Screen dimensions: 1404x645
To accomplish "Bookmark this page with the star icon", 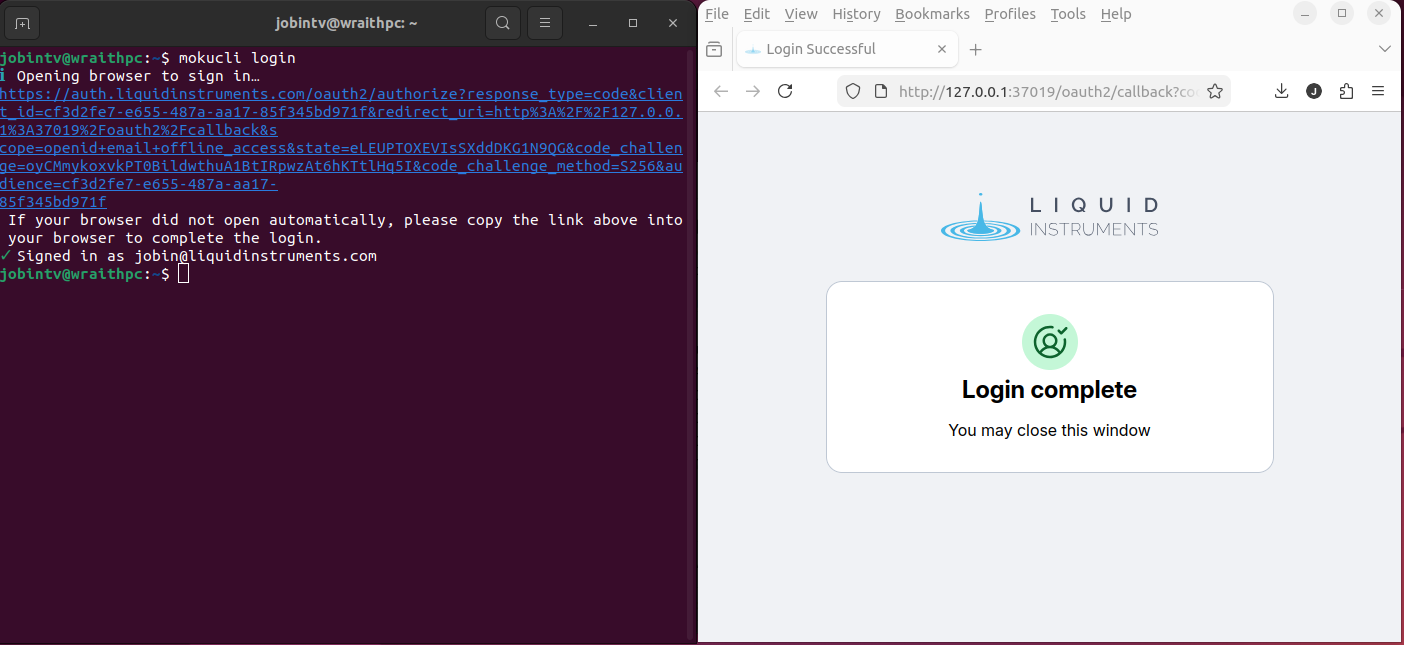I will [x=1215, y=90].
